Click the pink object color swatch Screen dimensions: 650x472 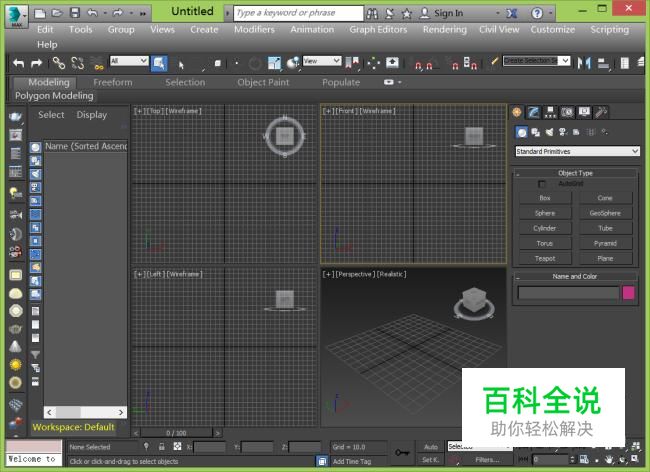(629, 293)
